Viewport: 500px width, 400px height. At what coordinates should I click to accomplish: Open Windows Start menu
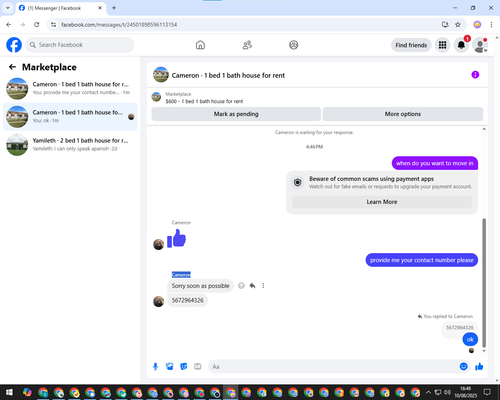[9, 392]
